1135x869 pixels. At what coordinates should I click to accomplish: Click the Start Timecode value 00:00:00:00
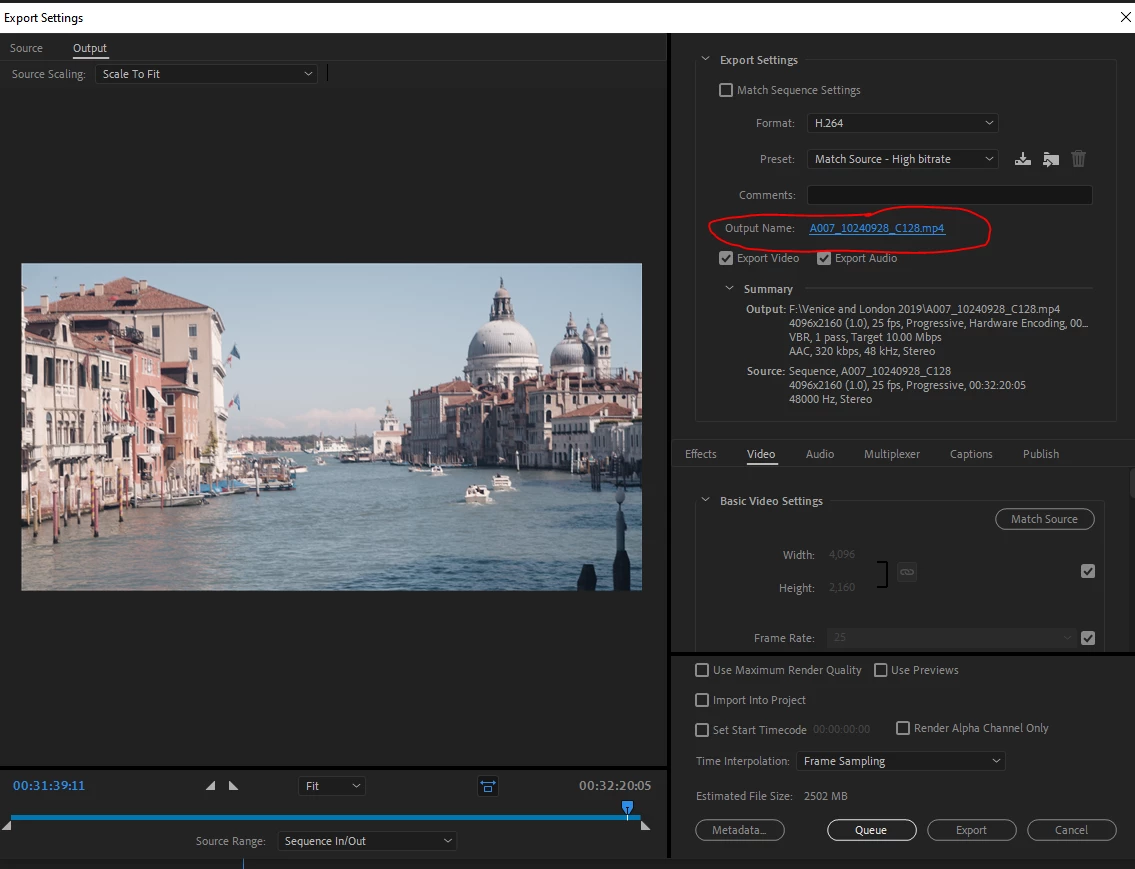pos(841,729)
